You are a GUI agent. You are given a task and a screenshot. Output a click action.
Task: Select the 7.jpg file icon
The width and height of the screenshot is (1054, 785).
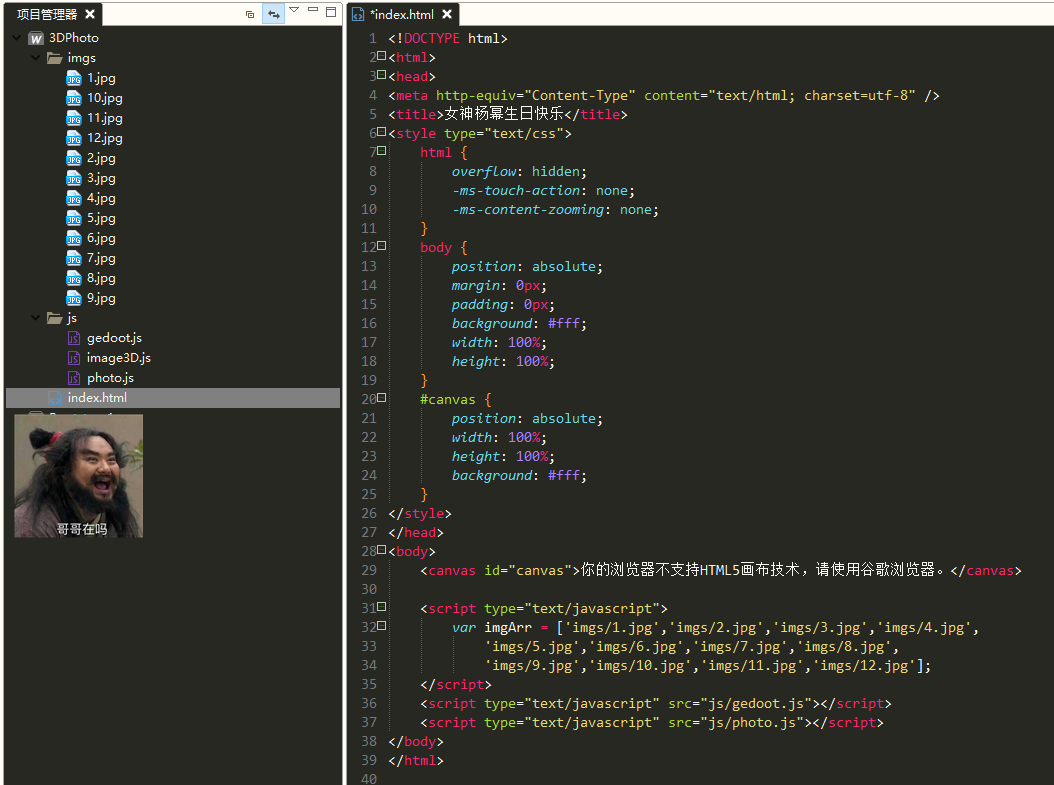coord(74,259)
